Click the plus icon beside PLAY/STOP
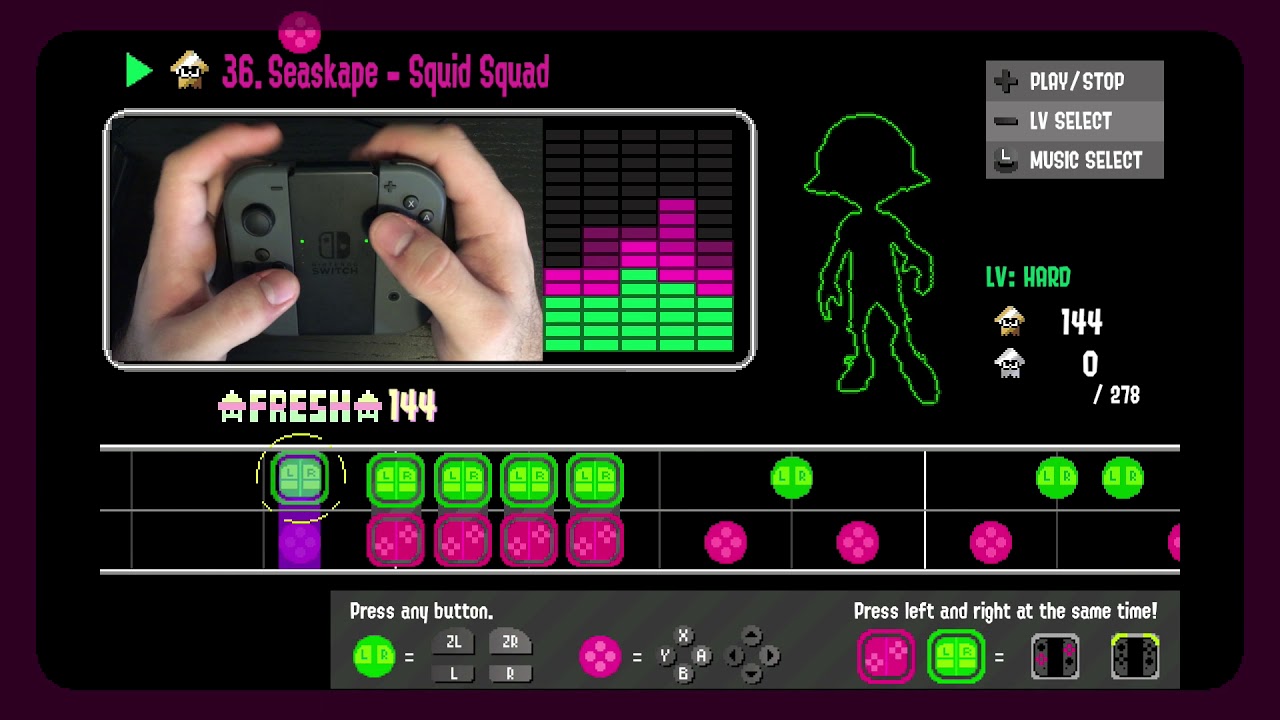Viewport: 1280px width, 720px height. (1006, 81)
